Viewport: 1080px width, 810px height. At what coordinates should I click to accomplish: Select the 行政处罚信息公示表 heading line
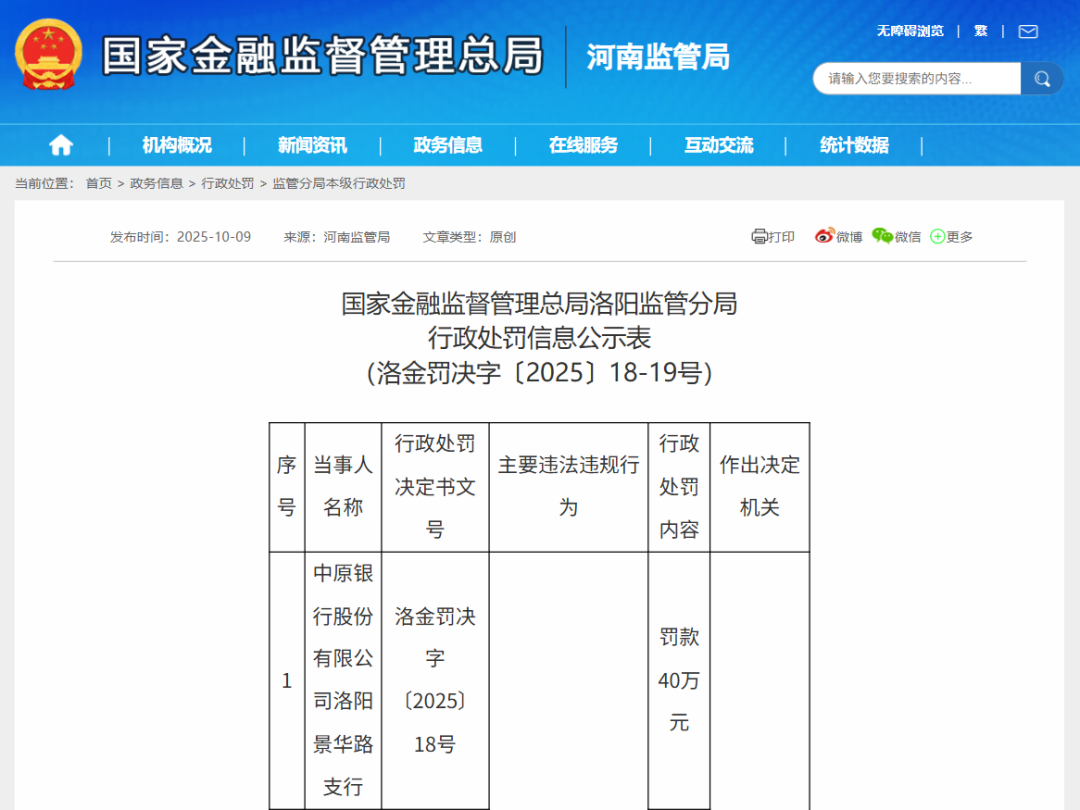pos(539,338)
